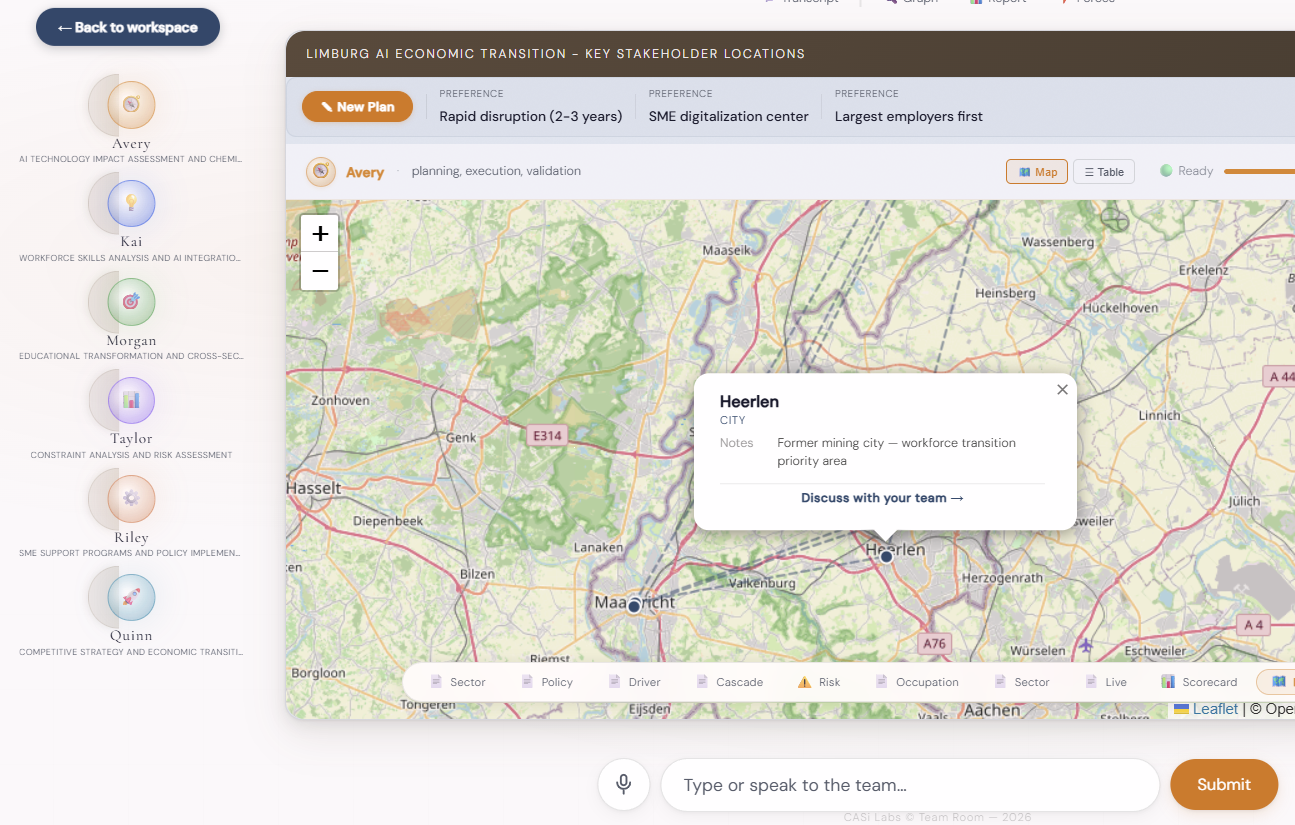Viewport: 1295px width, 825px height.
Task: Click the Policy document icon
Action: coord(527,682)
